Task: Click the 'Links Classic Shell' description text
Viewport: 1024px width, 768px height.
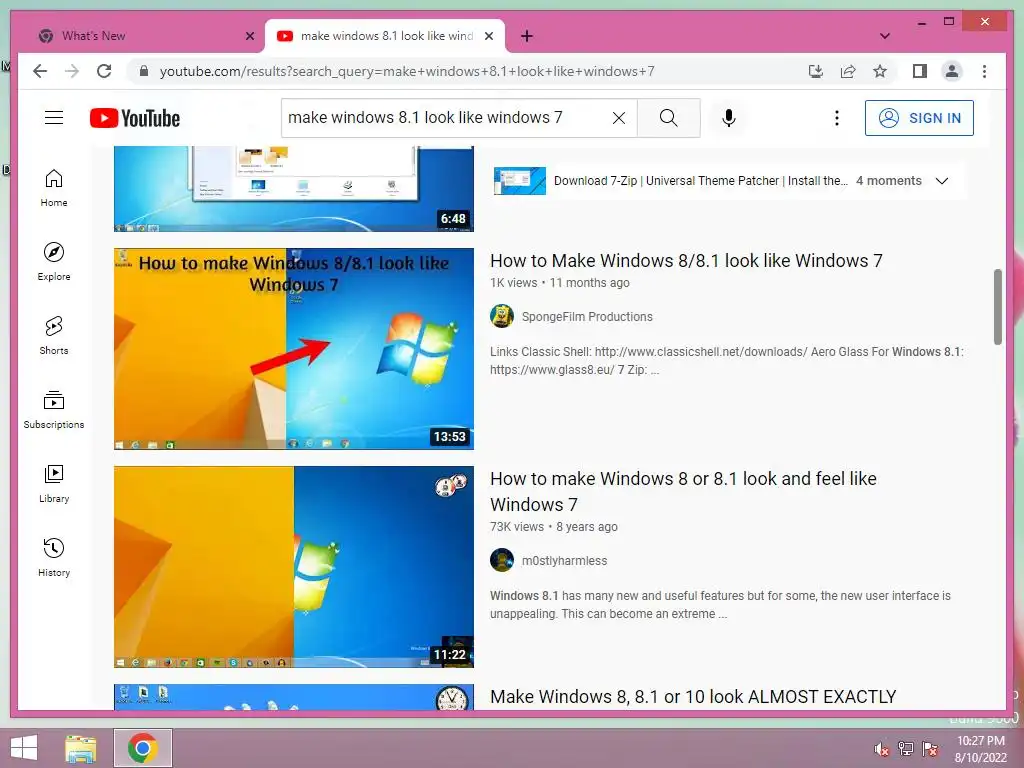Action: click(x=727, y=360)
